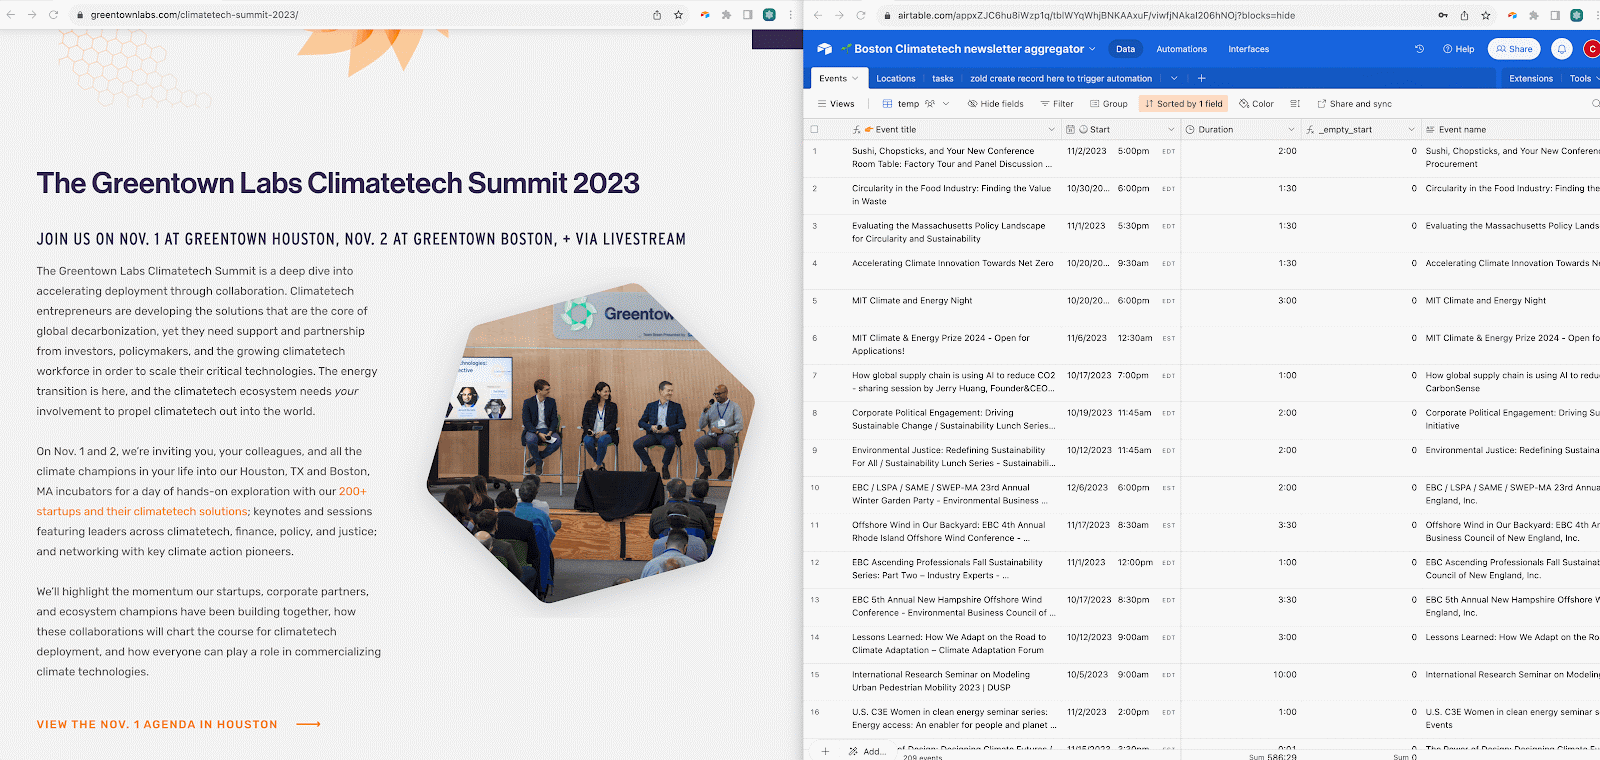This screenshot has height=760, width=1600.
Task: Go back in the greentownlabs browser window
Action: (10, 15)
